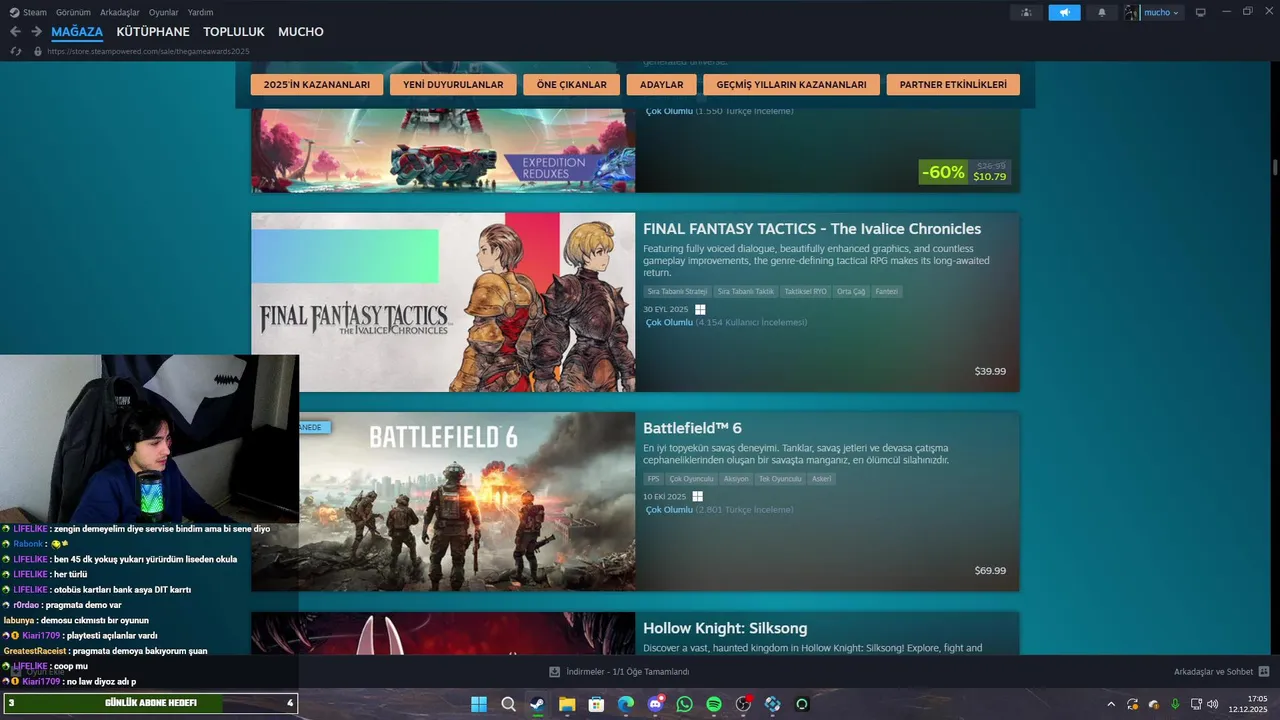
Task: Click the store page vertical scrollbar thumb
Action: point(1275,167)
